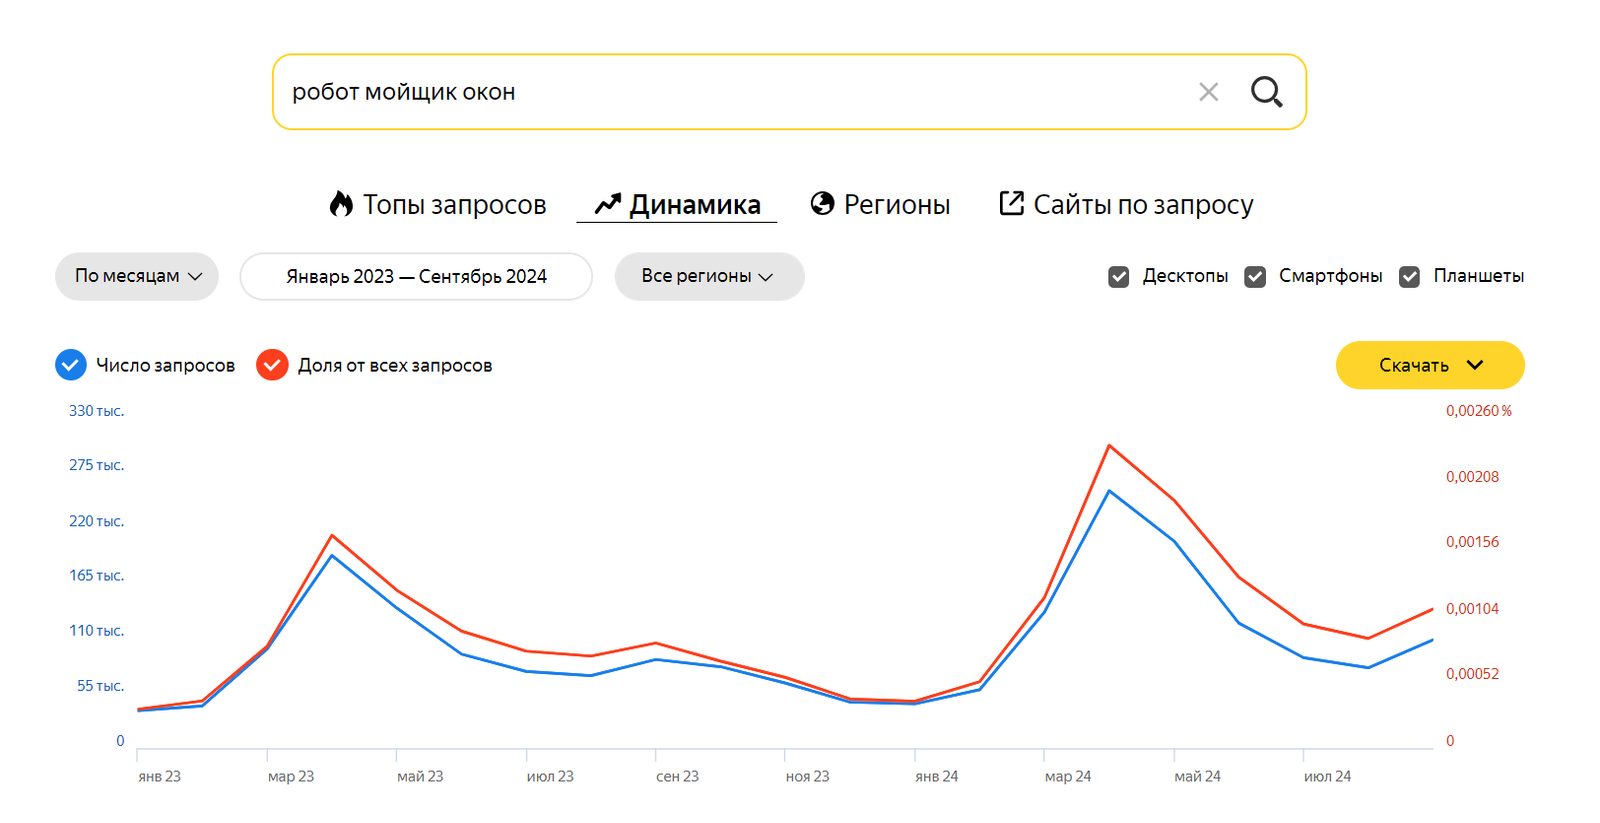Uncheck the Планшеты checkbox
Screen dimensions: 1600x823
coord(1409,277)
